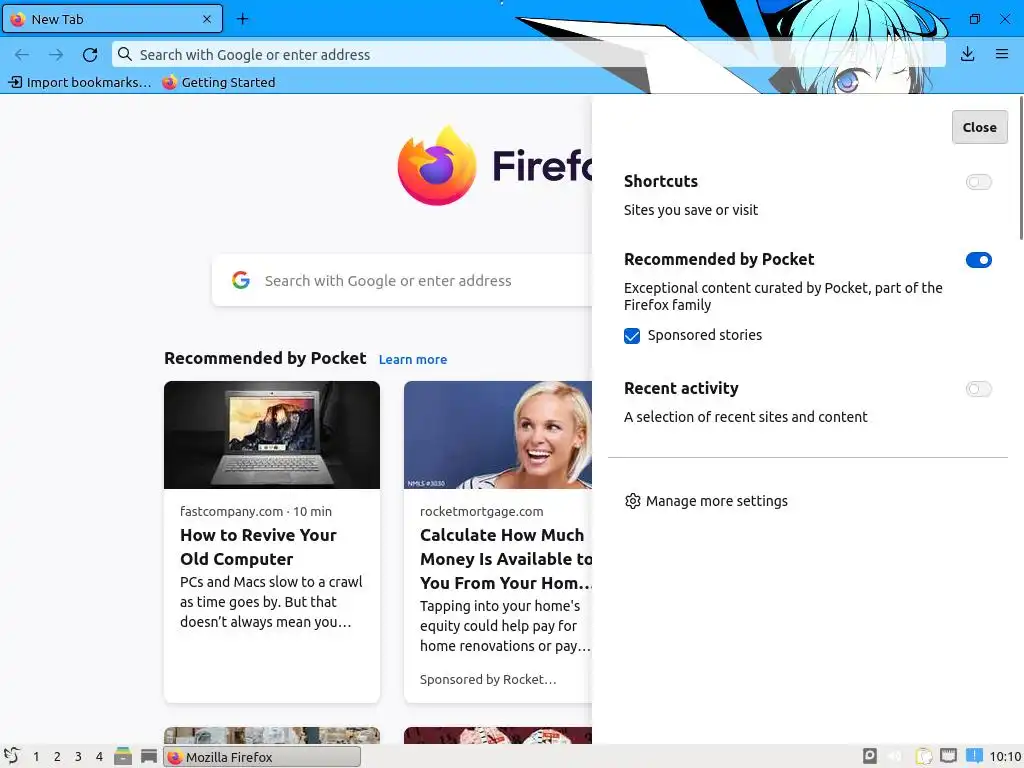Open the Firefox hamburger application menu
The image size is (1024, 768).
(x=1002, y=54)
